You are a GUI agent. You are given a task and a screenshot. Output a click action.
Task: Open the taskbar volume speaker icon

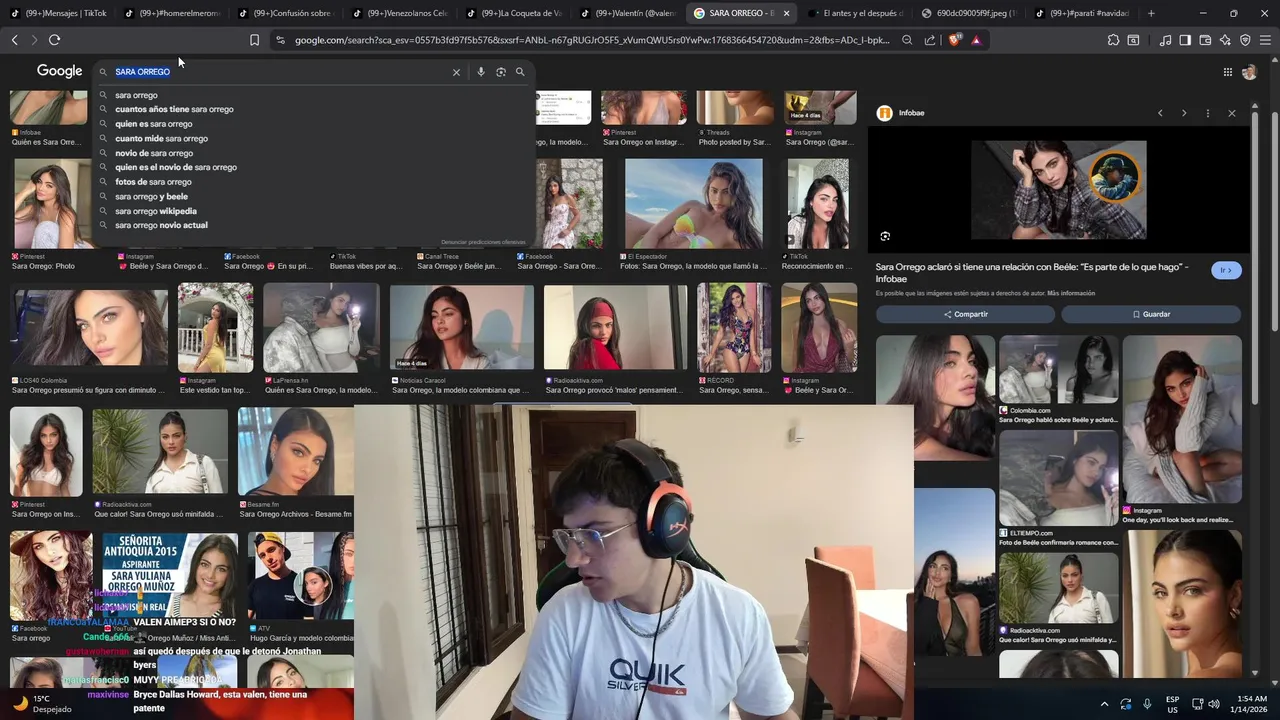point(1214,704)
